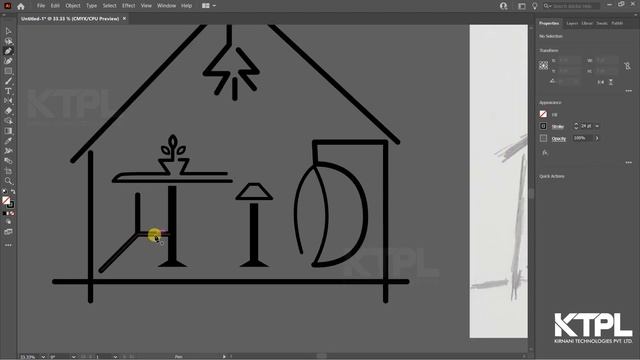Select the Zoom tool magnifier
The image size is (640, 360).
(x=8, y=181)
